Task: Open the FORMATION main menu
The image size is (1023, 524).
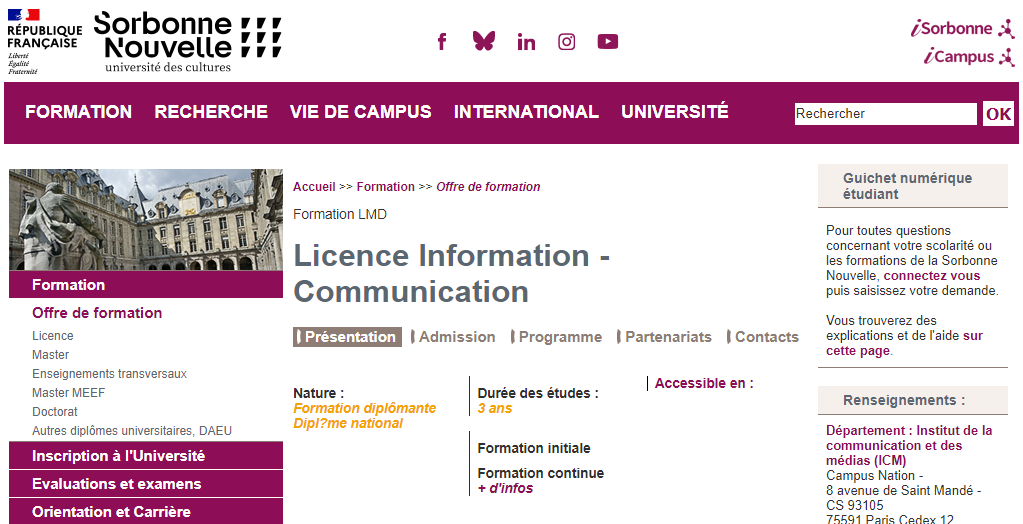Action: click(x=78, y=112)
